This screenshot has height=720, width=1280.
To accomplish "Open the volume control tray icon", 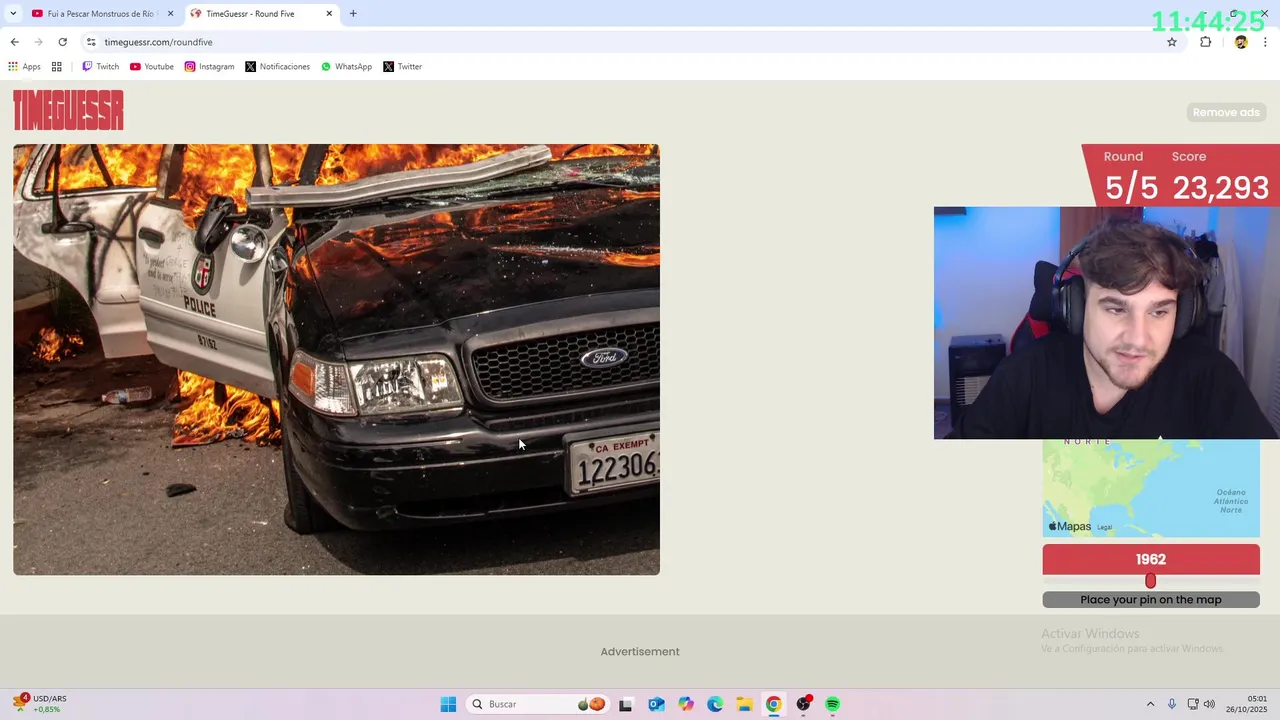I will tap(1209, 704).
